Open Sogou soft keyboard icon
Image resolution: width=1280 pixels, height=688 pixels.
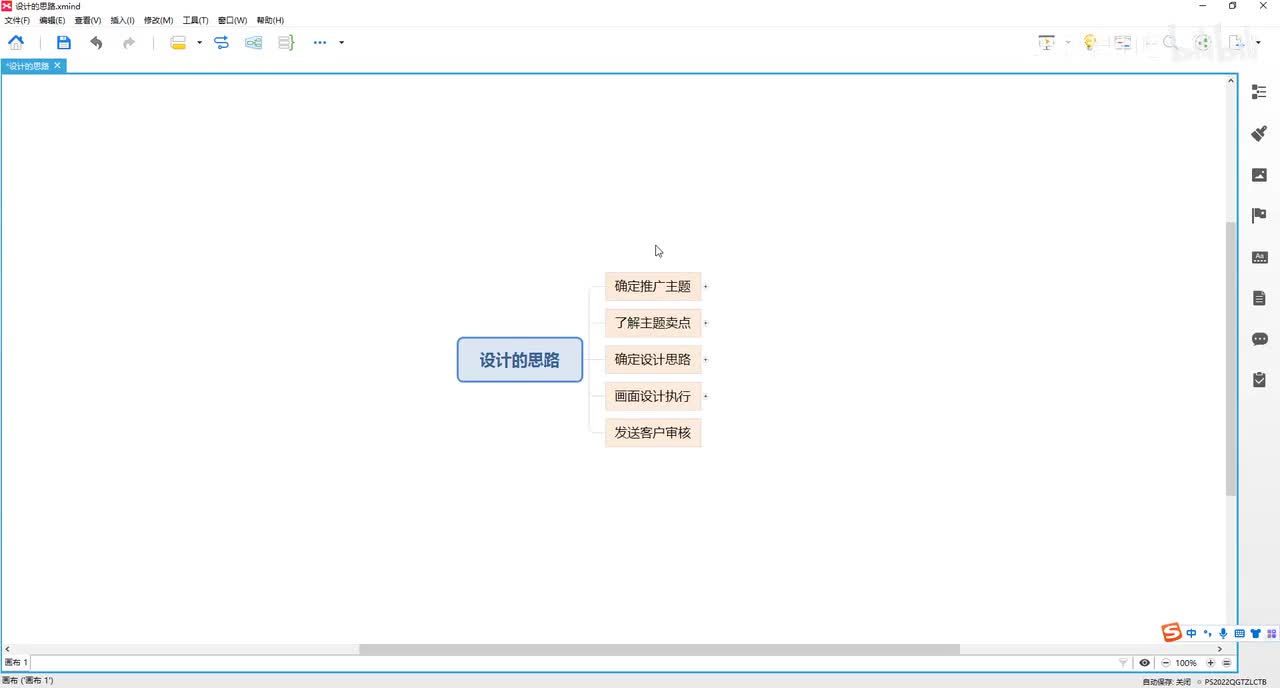(1239, 634)
